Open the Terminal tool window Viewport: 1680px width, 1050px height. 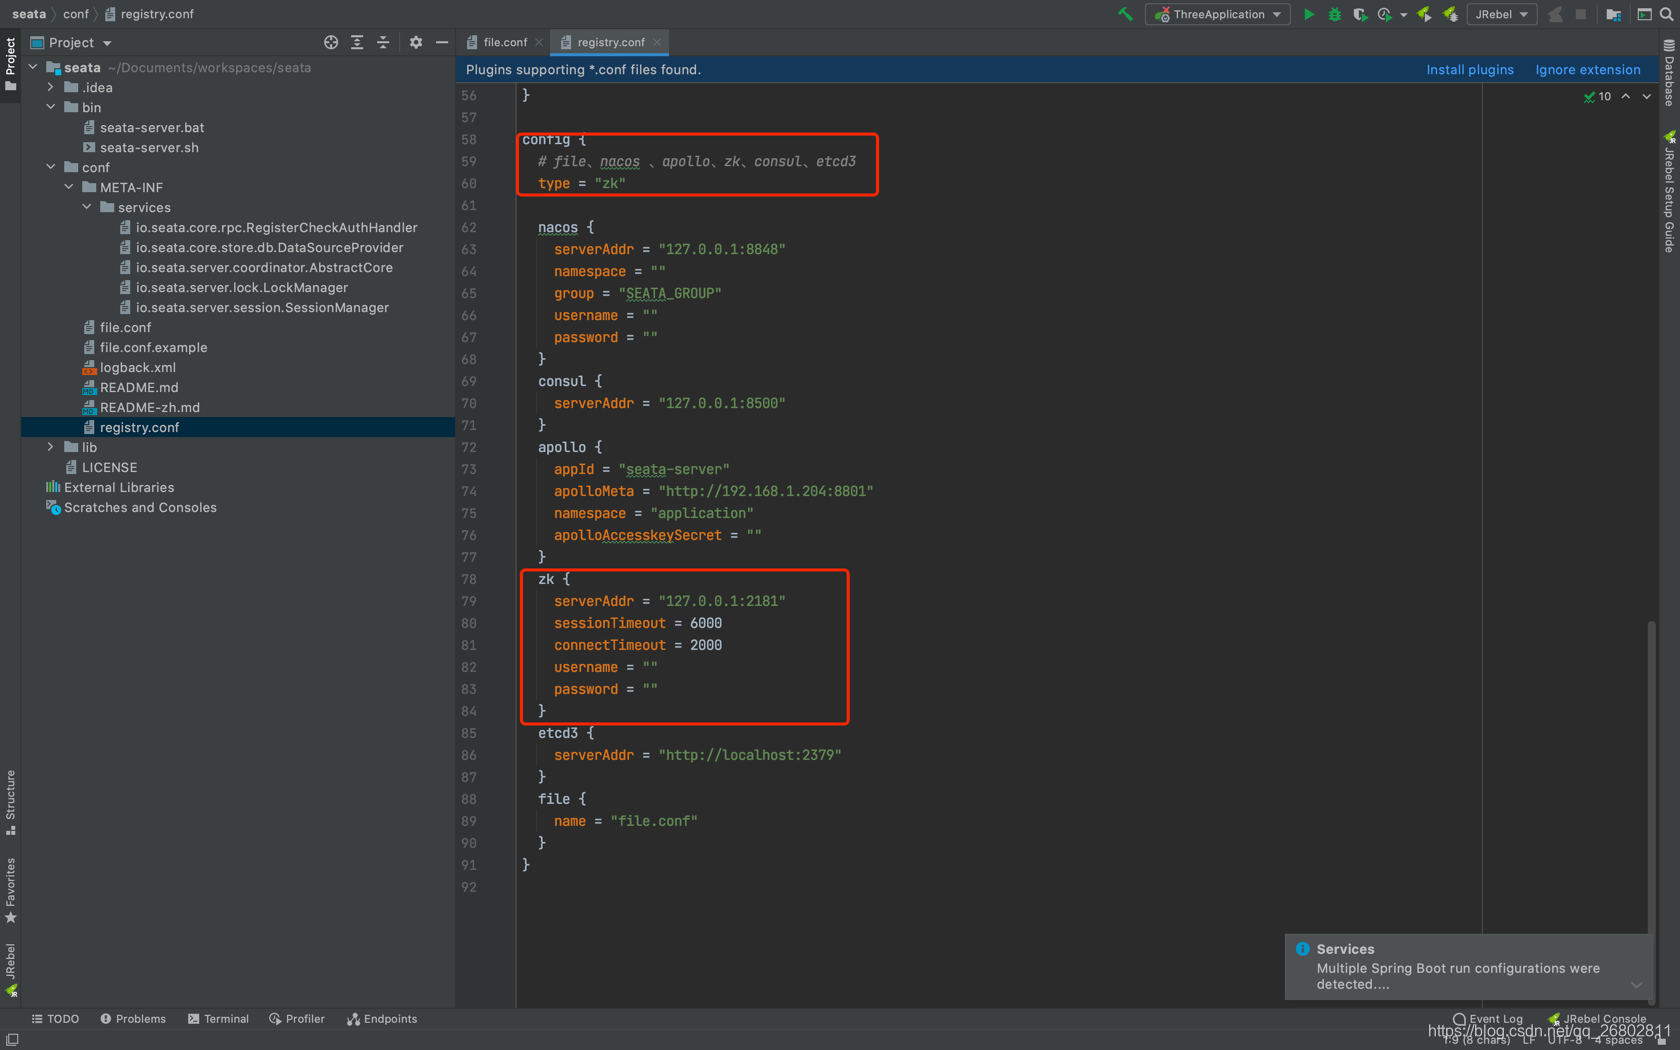click(x=218, y=1019)
